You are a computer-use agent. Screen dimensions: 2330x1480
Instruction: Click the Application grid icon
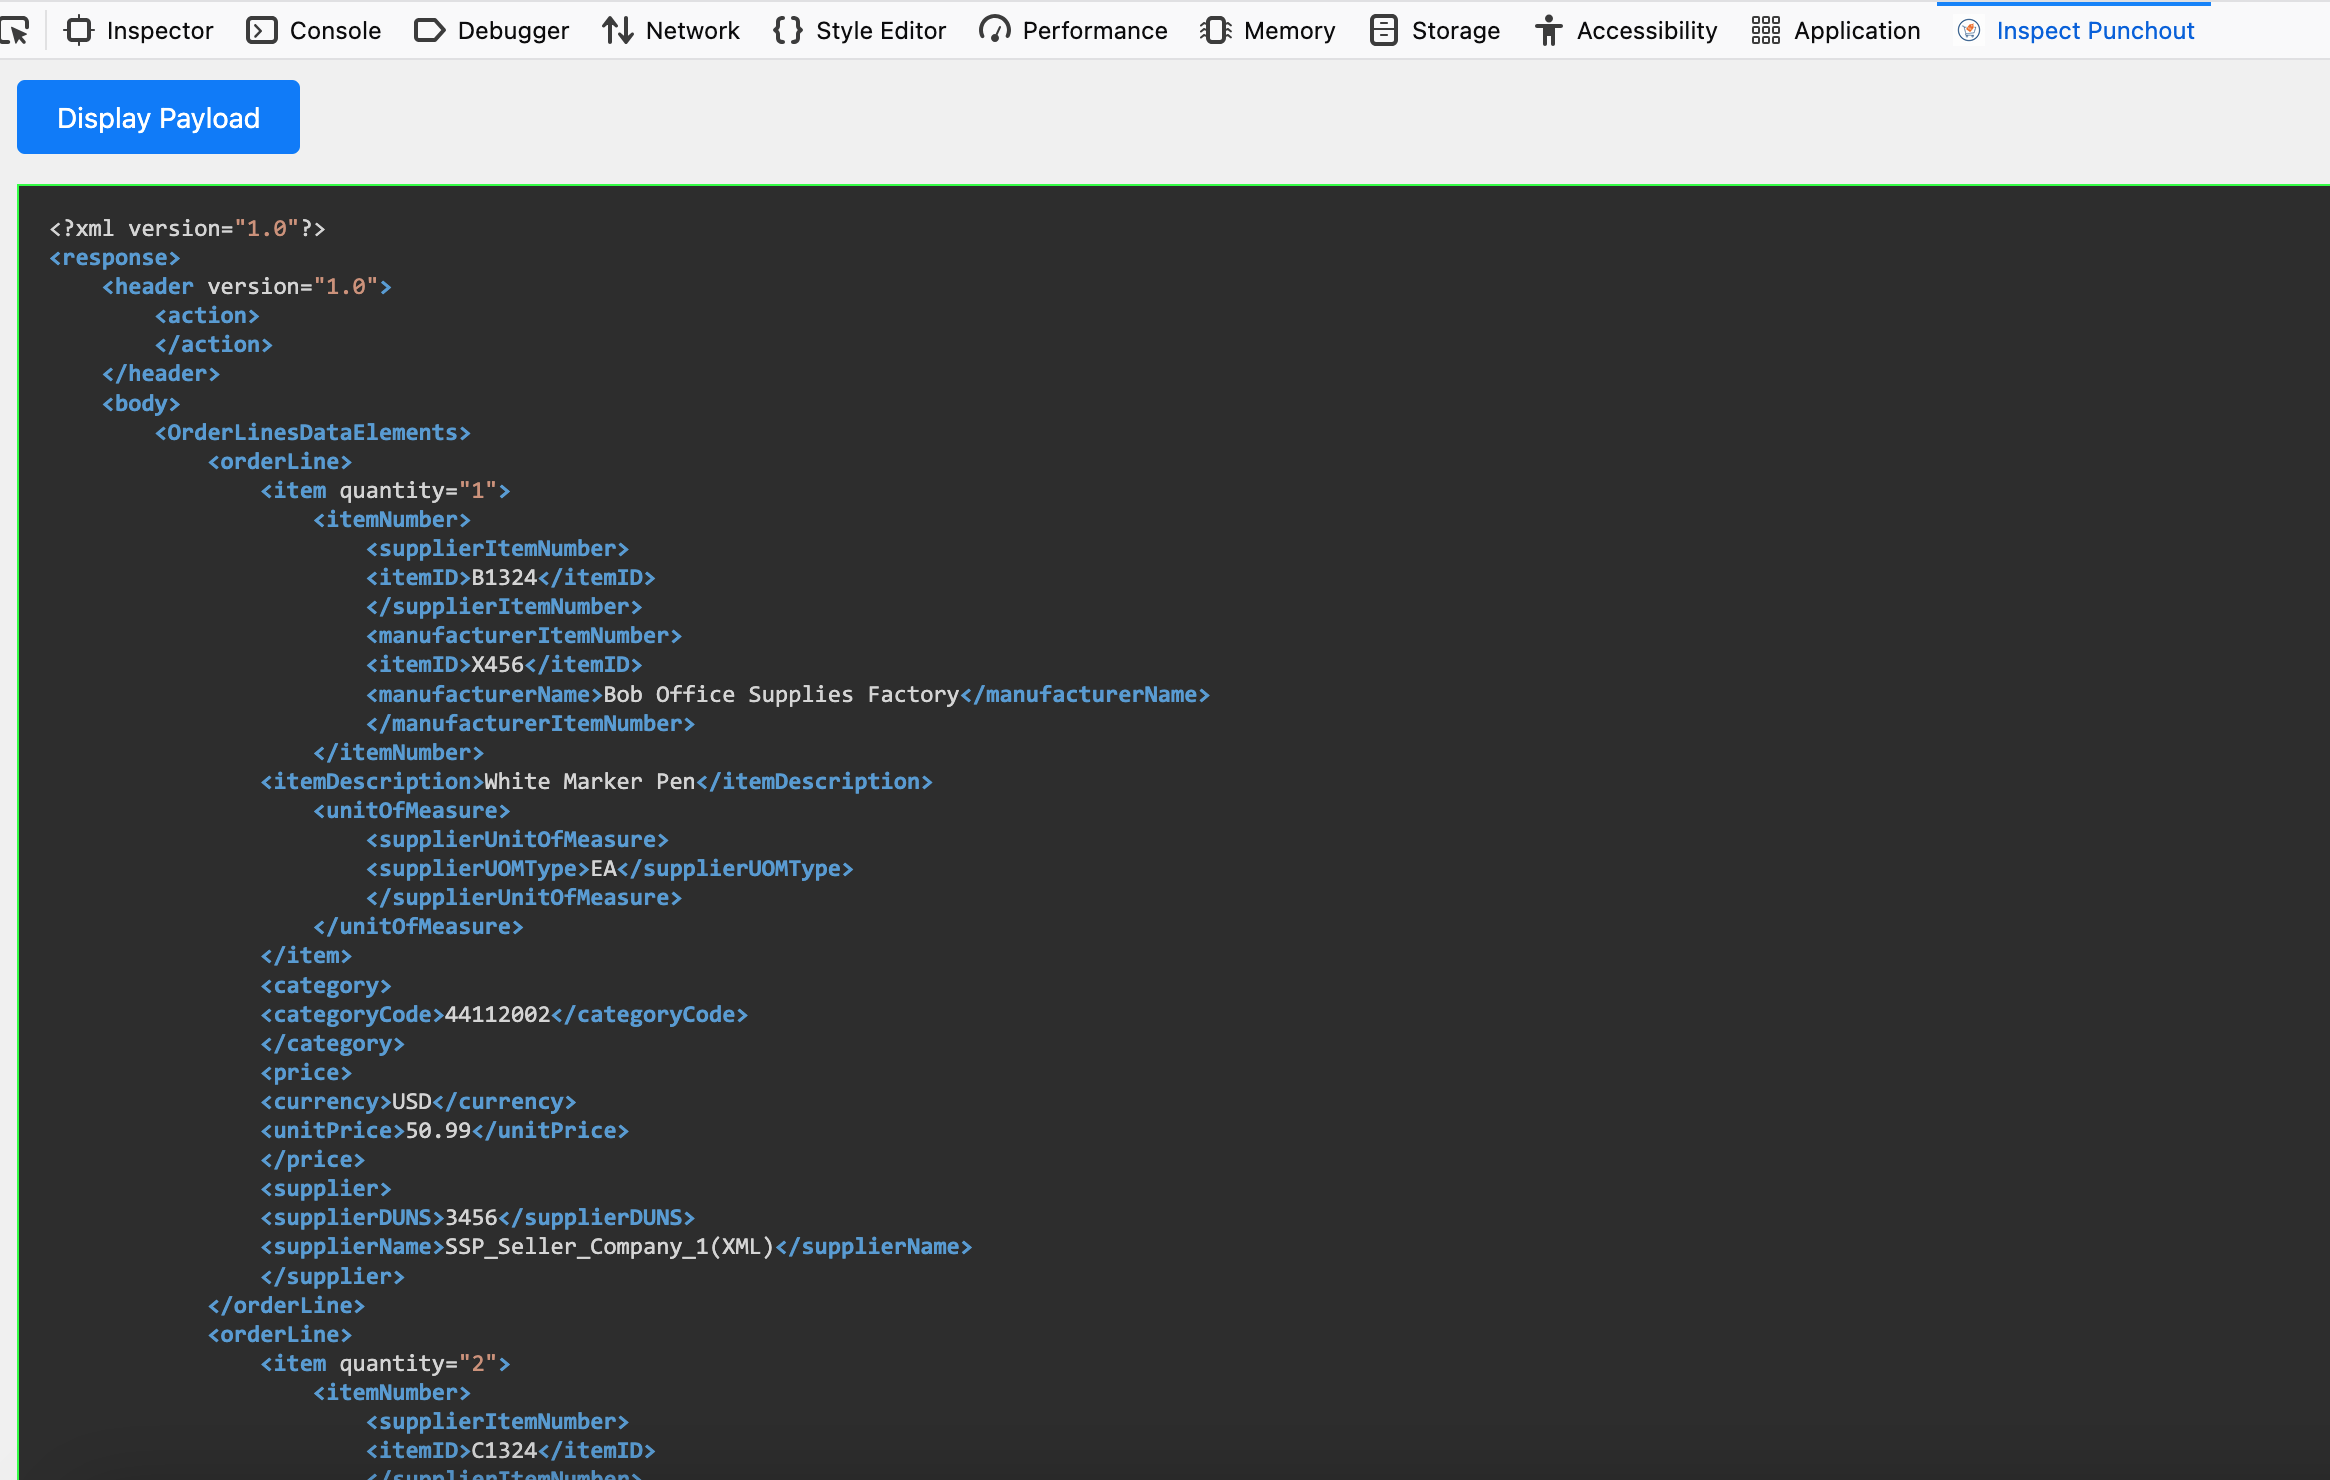(1766, 31)
